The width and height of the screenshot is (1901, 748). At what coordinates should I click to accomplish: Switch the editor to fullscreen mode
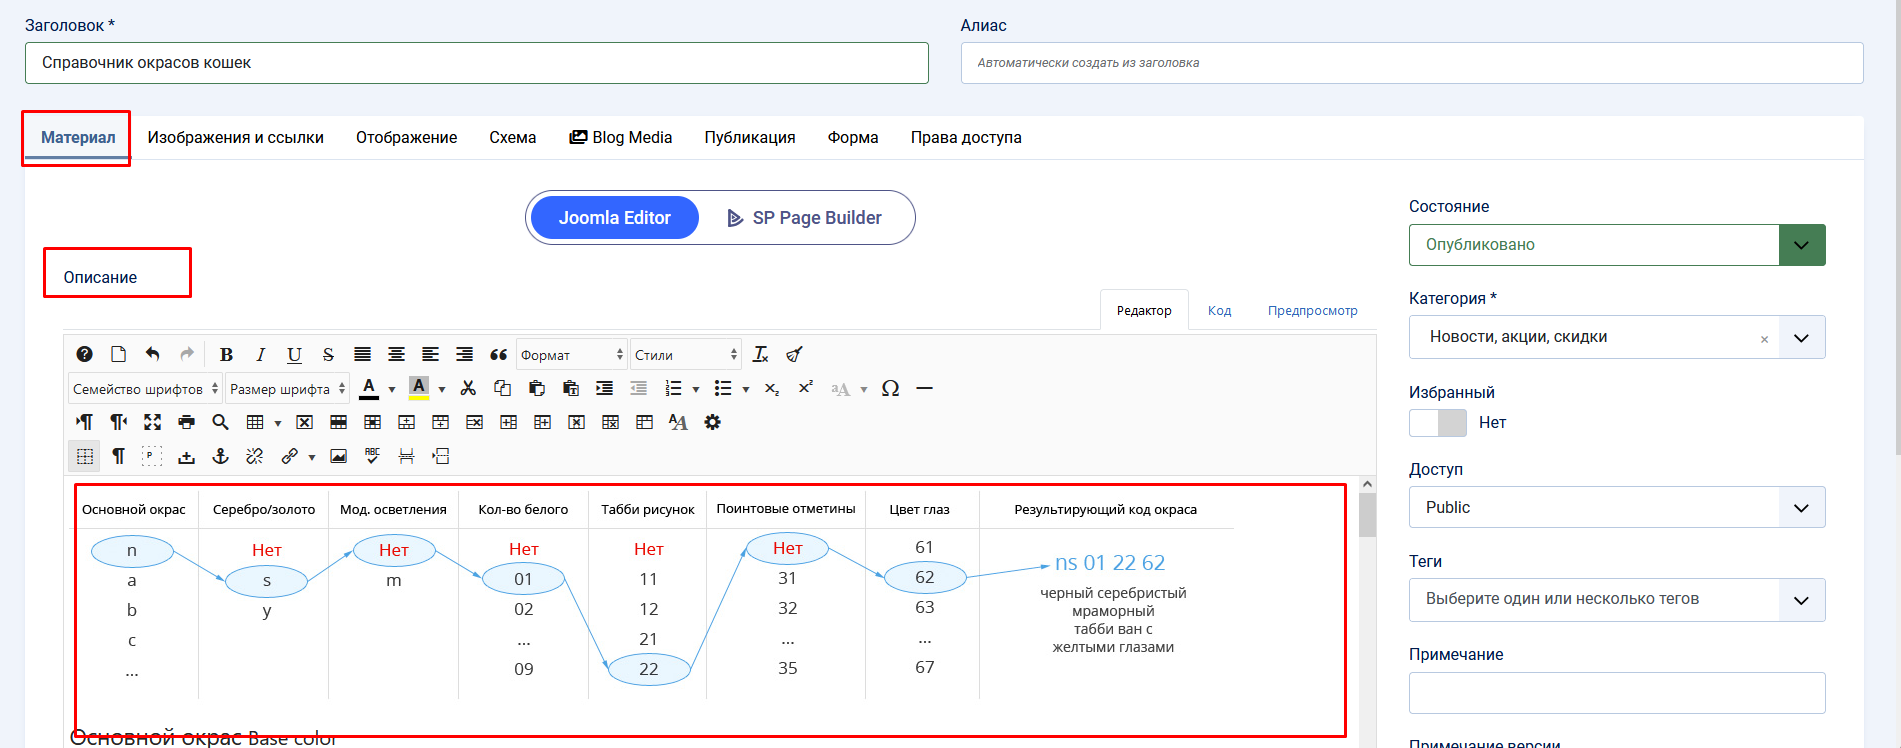coord(152,422)
